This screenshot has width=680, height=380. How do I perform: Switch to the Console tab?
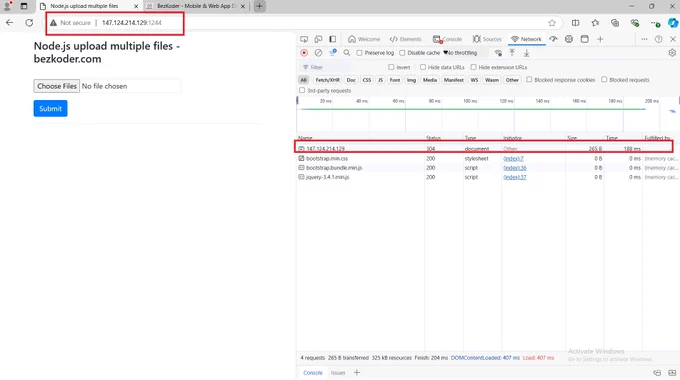(x=448, y=39)
